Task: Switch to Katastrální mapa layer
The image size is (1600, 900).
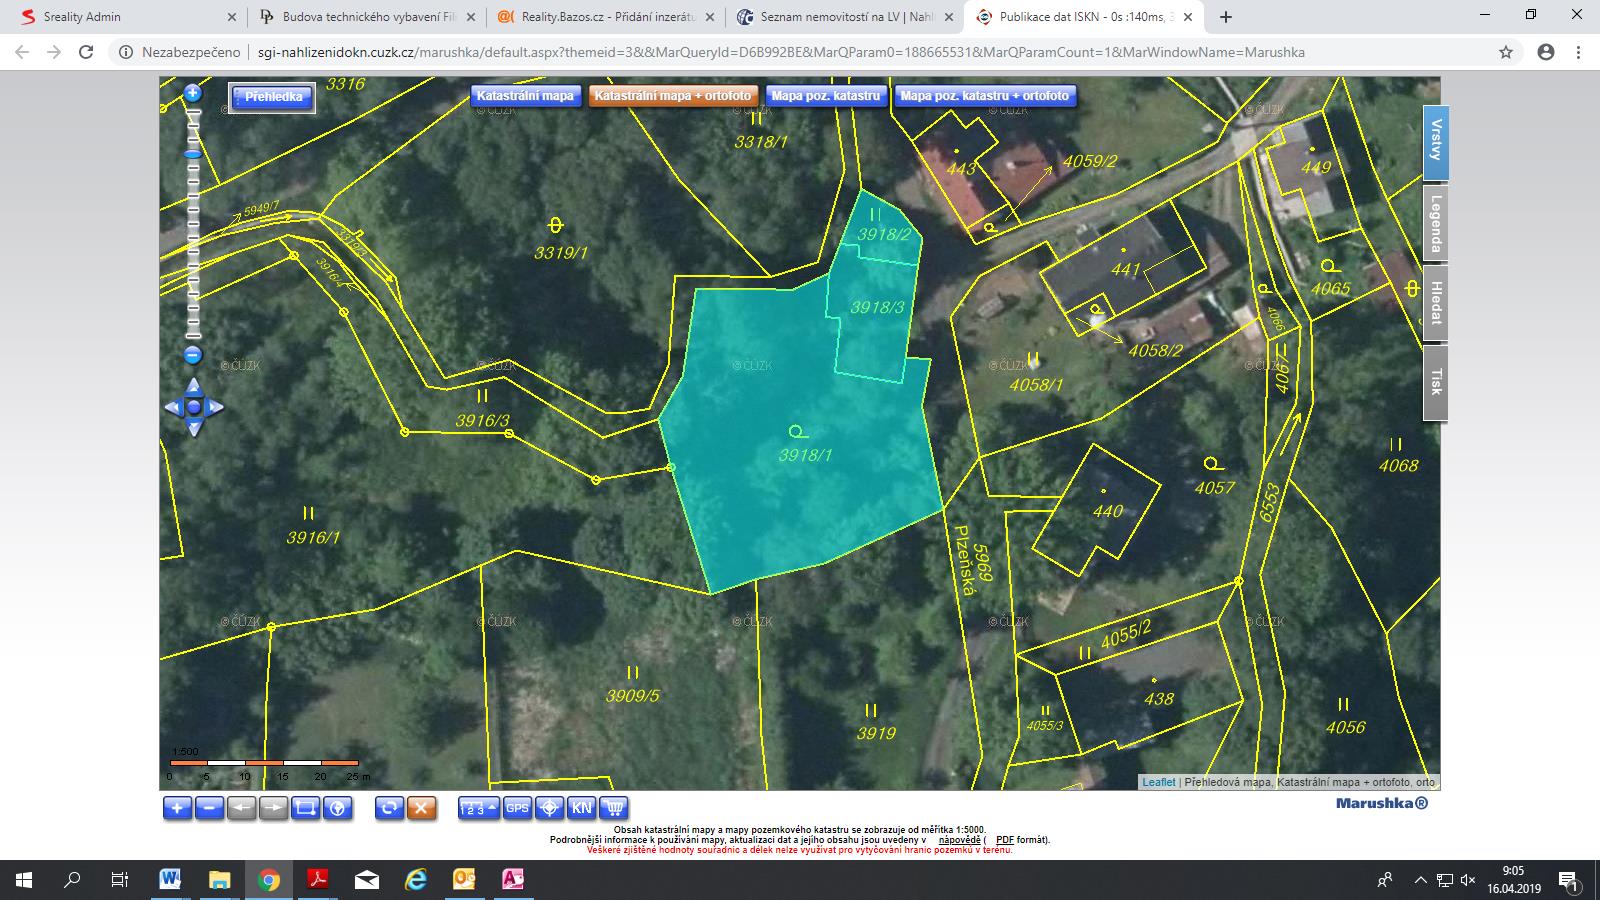Action: click(525, 96)
